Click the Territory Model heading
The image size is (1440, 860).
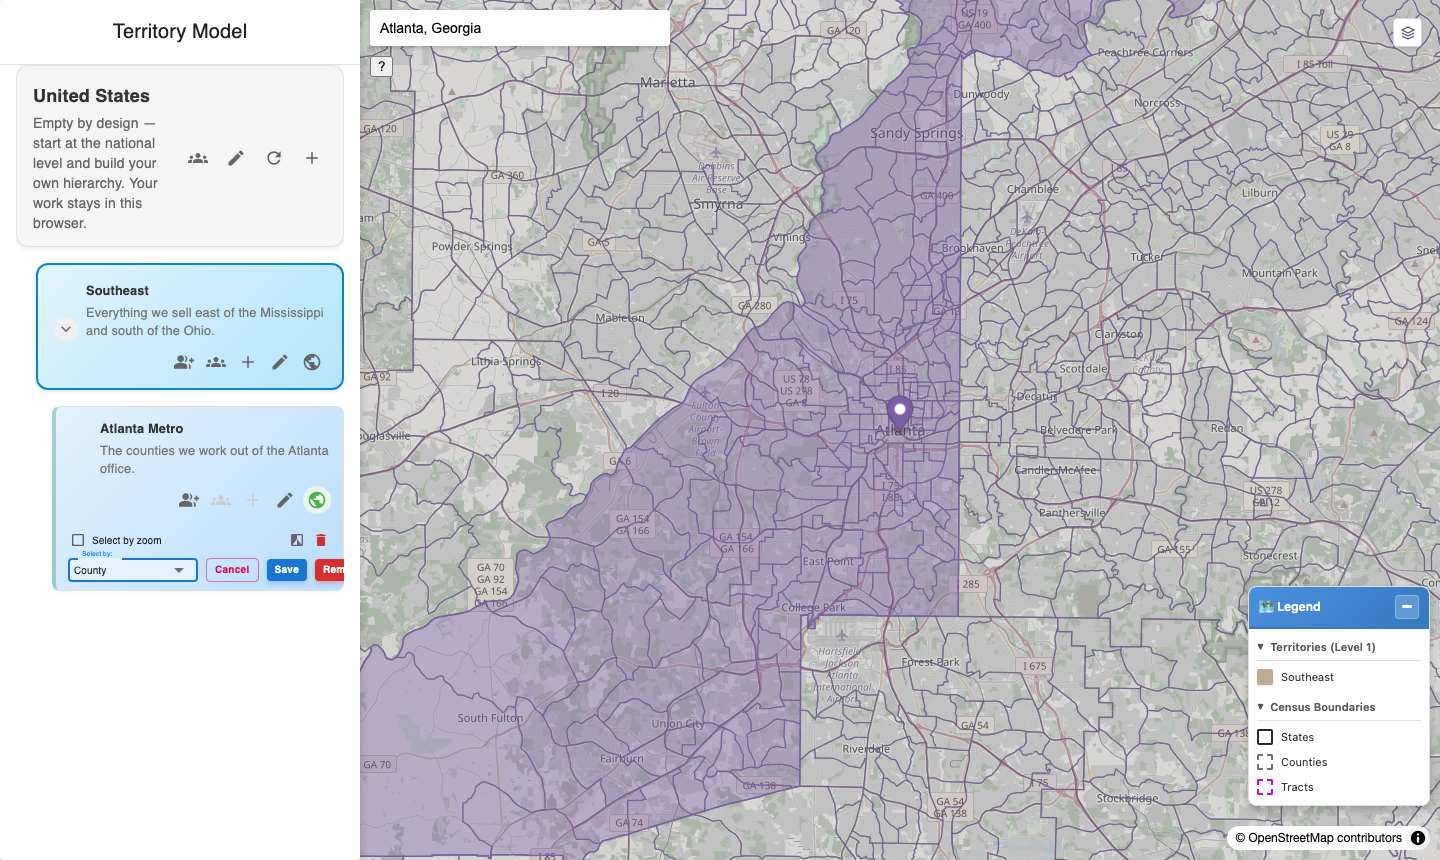[180, 31]
